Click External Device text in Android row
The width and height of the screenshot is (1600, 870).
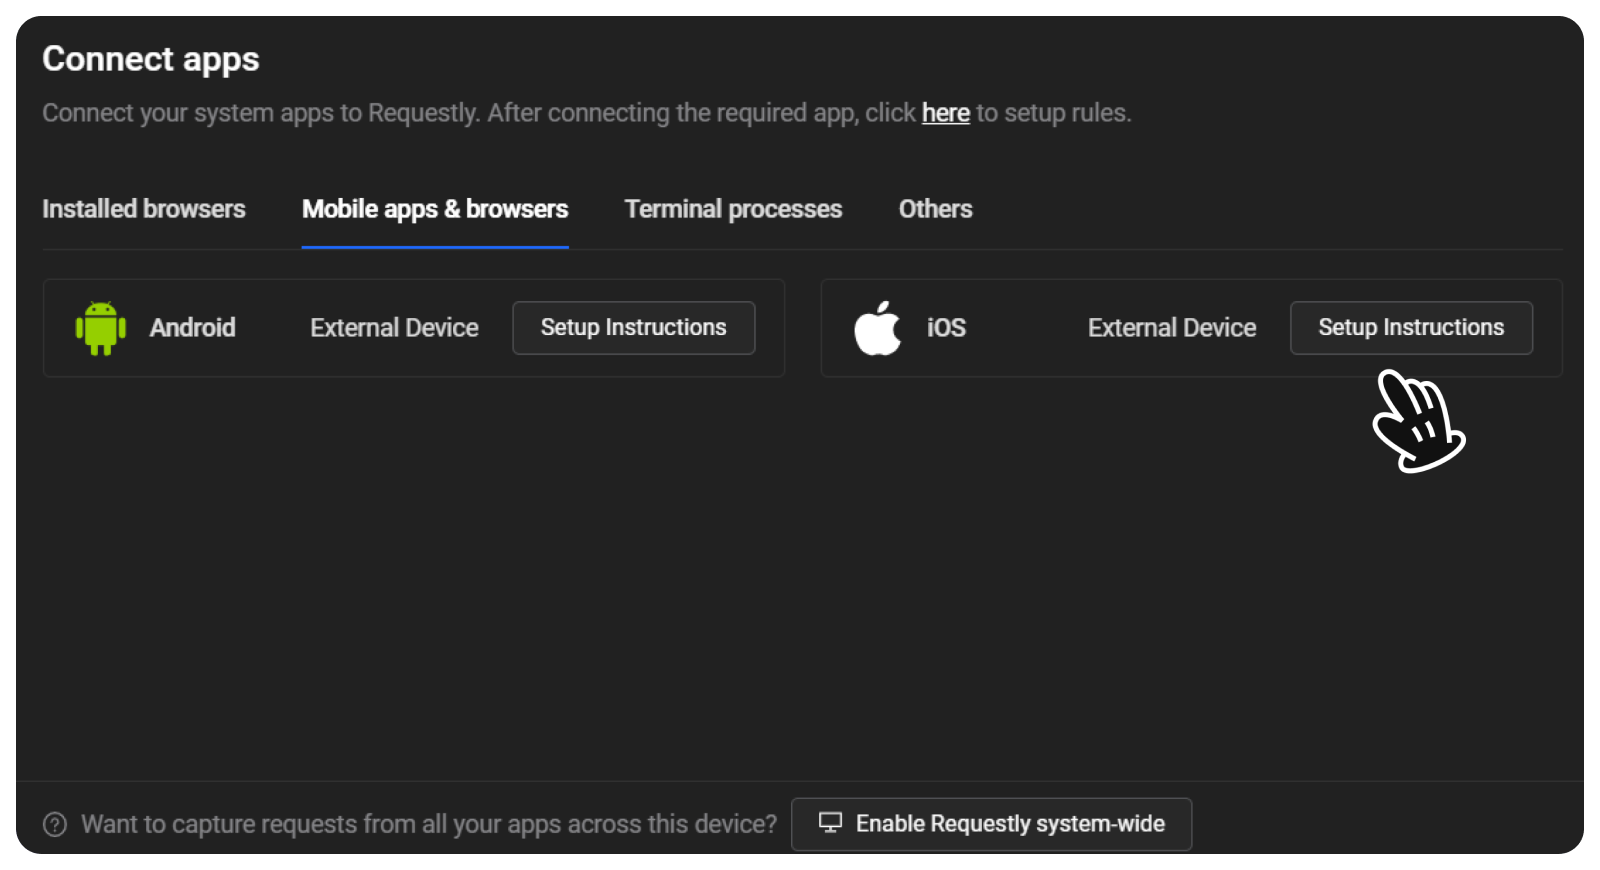[394, 328]
